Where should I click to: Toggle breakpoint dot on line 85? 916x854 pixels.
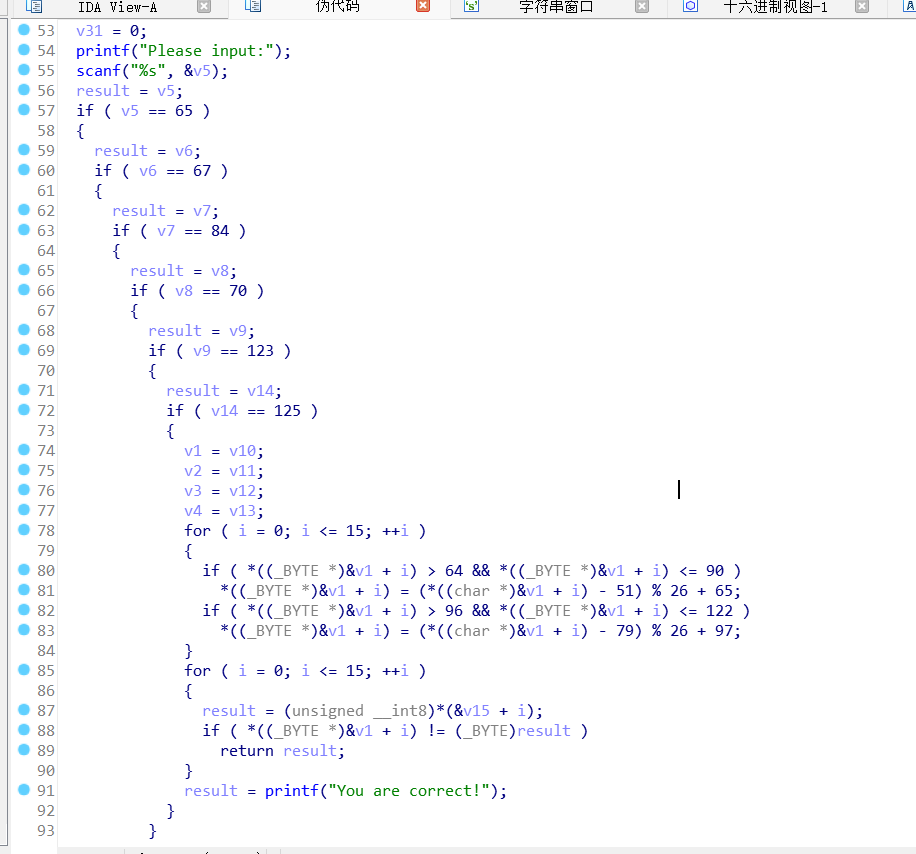tap(24, 670)
